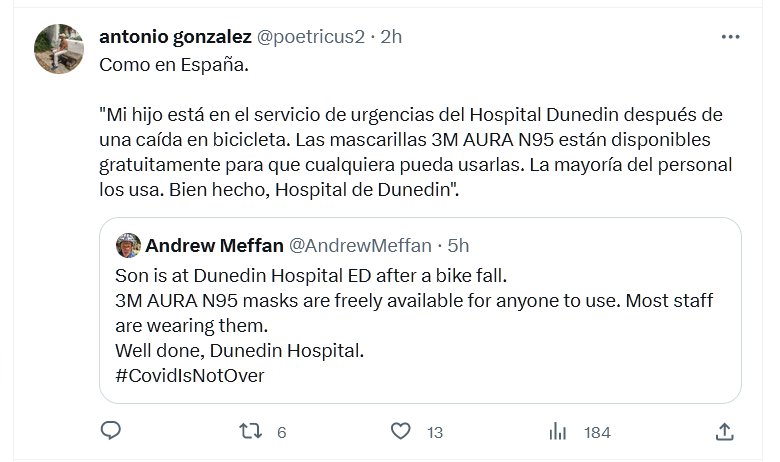Click the share upload arrow icon
Screen dimensions: 780x462
click(727, 431)
